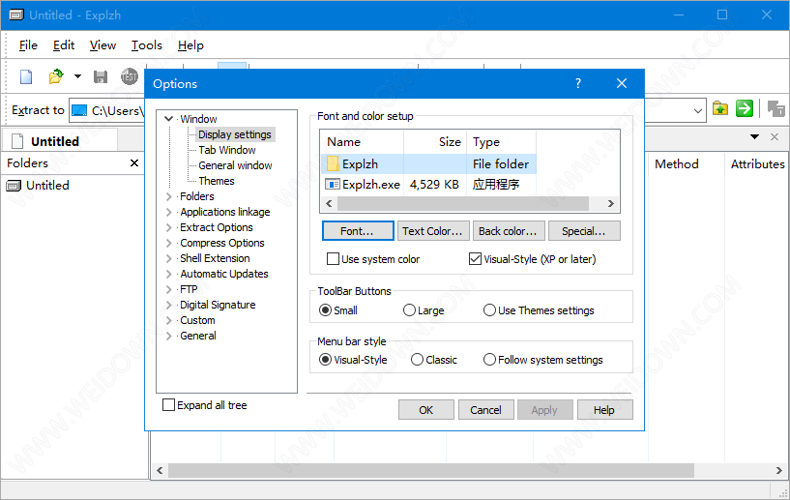Expand the Shell Extension node
This screenshot has width=790, height=500.
tap(169, 259)
